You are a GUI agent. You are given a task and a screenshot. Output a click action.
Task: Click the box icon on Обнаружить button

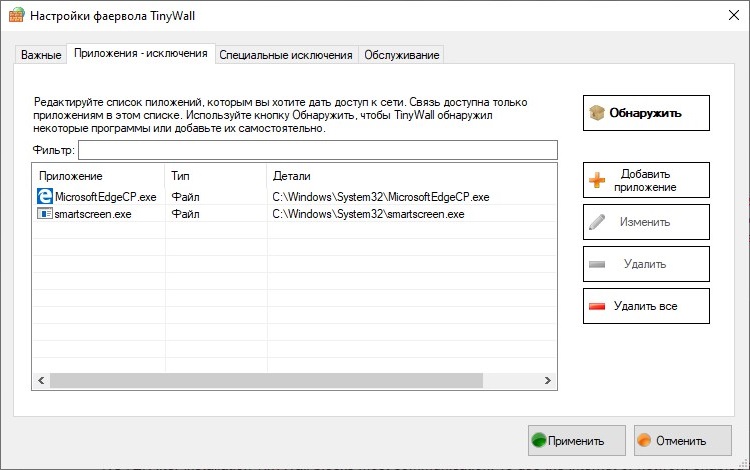click(x=596, y=113)
